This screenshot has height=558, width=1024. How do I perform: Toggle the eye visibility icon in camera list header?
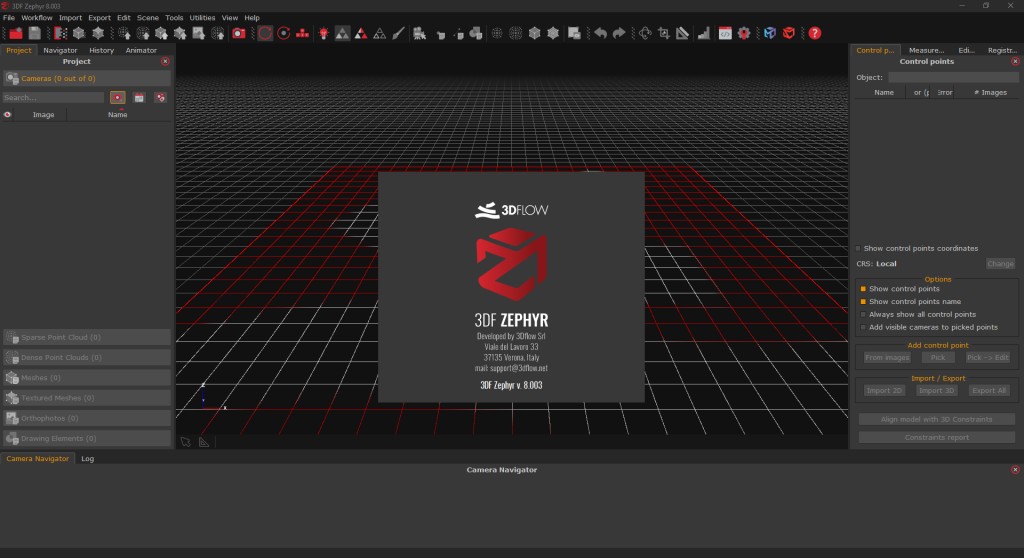pyautogui.click(x=8, y=114)
